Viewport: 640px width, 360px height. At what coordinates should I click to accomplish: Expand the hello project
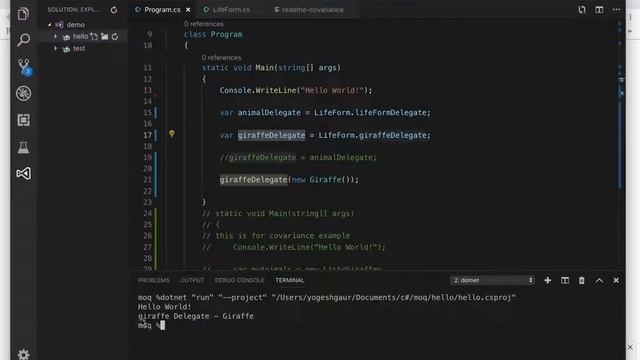(x=56, y=37)
